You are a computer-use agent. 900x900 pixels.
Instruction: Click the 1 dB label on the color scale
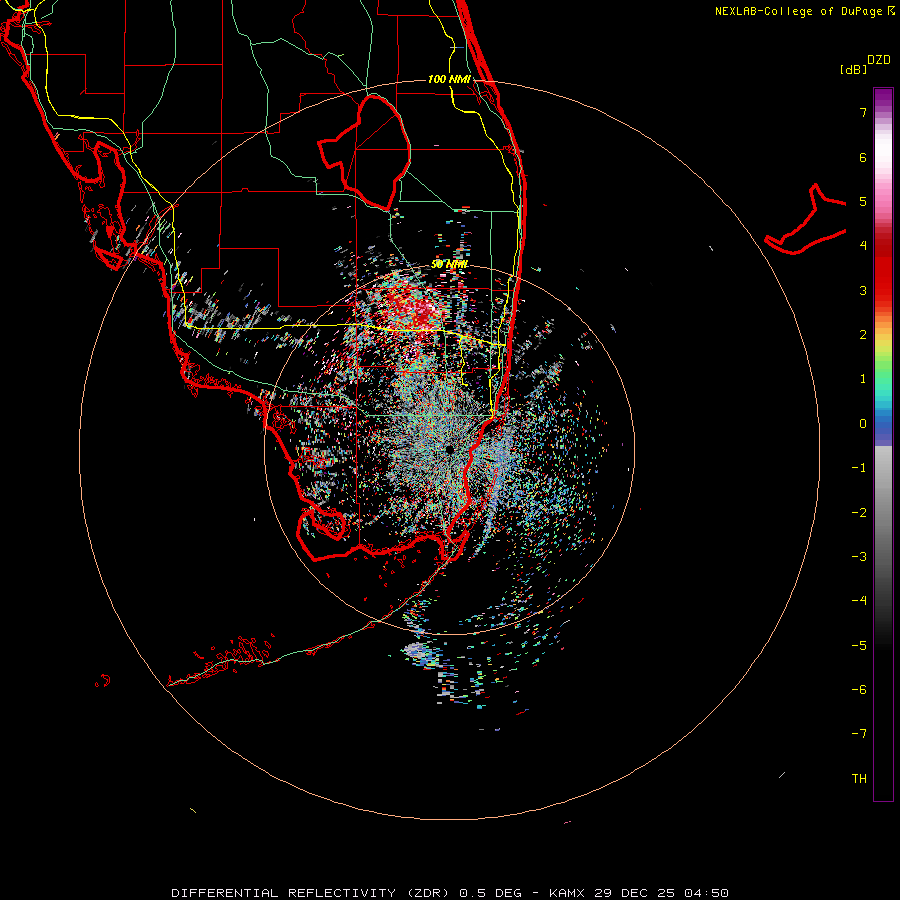(x=863, y=379)
